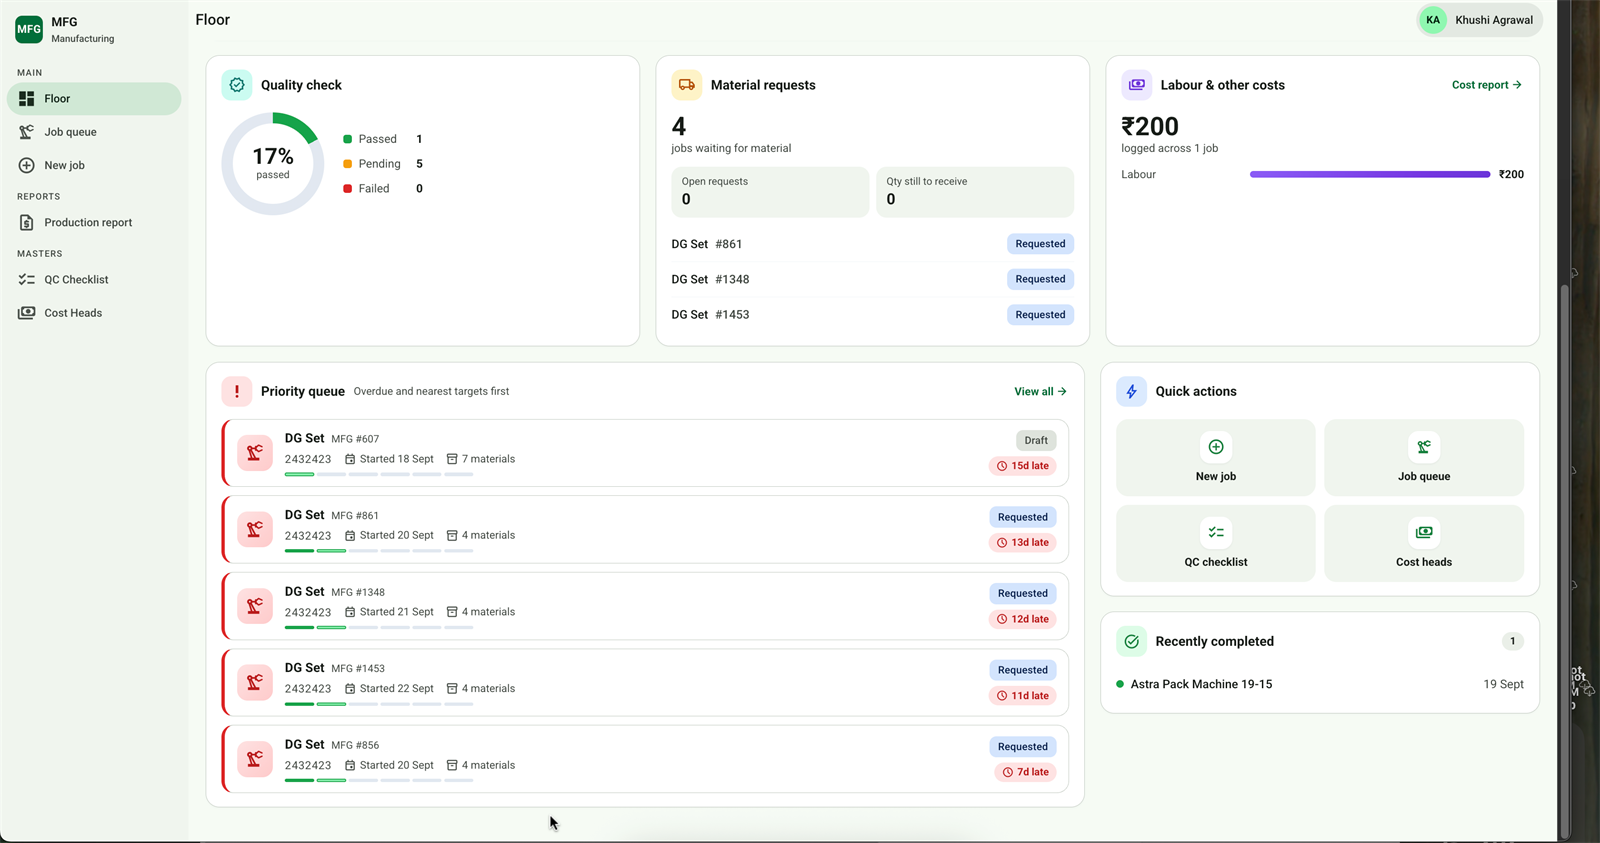Open the Production report page

tap(94, 223)
